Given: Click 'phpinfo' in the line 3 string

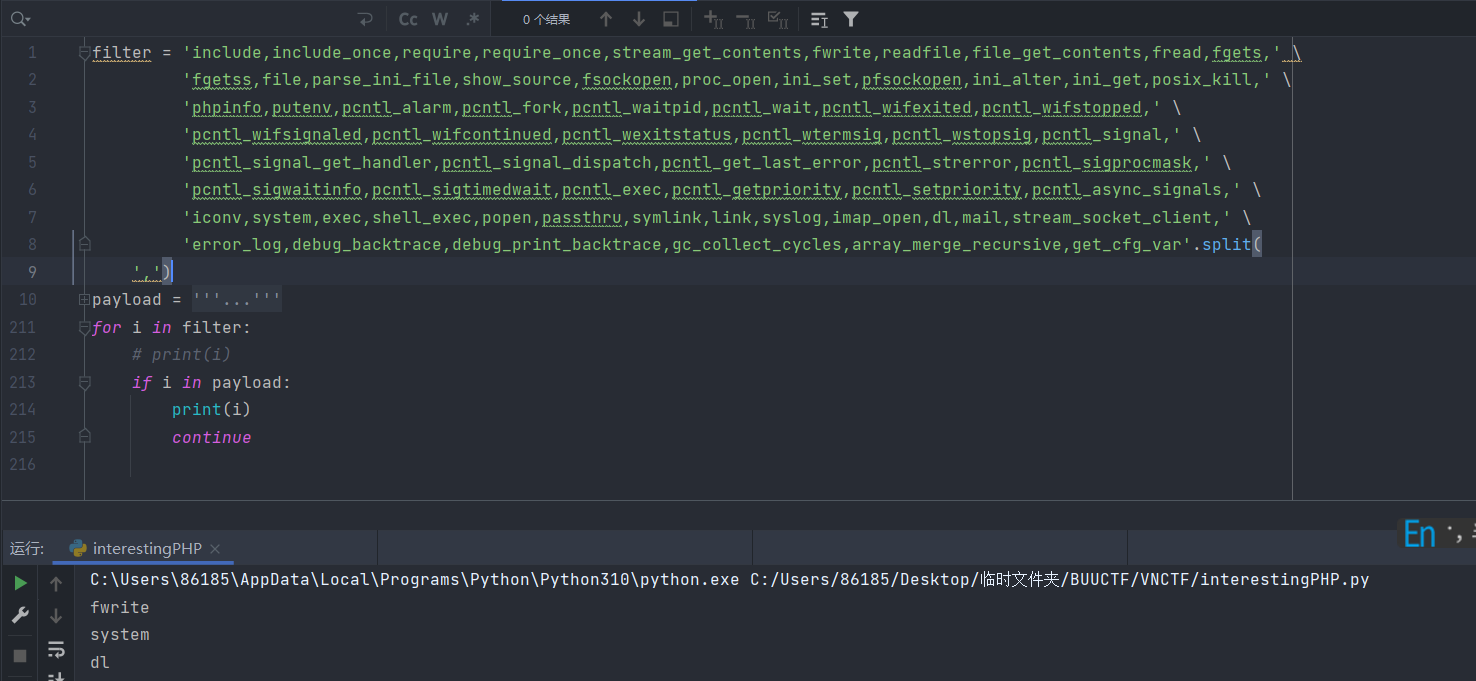Looking at the screenshot, I should point(227,108).
